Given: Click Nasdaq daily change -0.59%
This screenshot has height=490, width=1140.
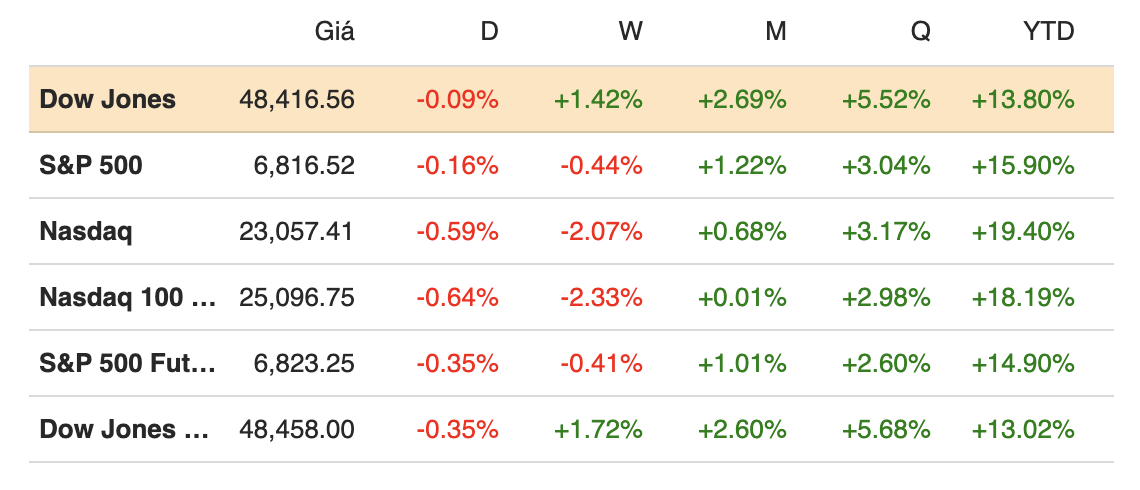Looking at the screenshot, I should coord(457,231).
